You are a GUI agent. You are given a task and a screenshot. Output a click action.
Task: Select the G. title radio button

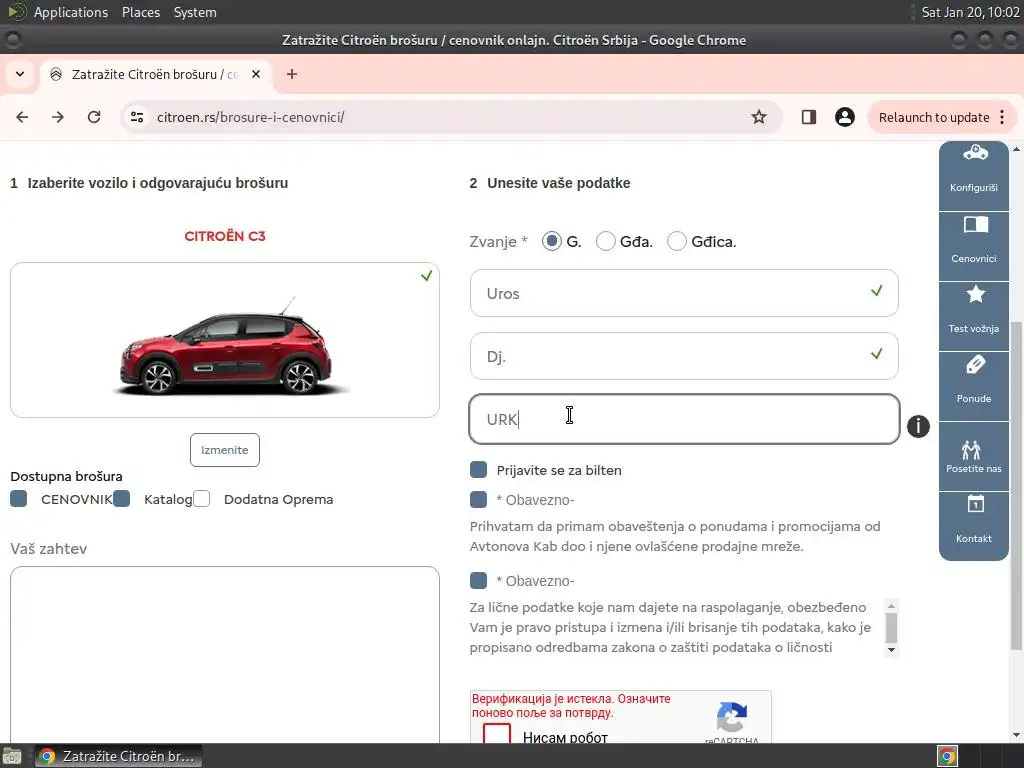point(552,241)
